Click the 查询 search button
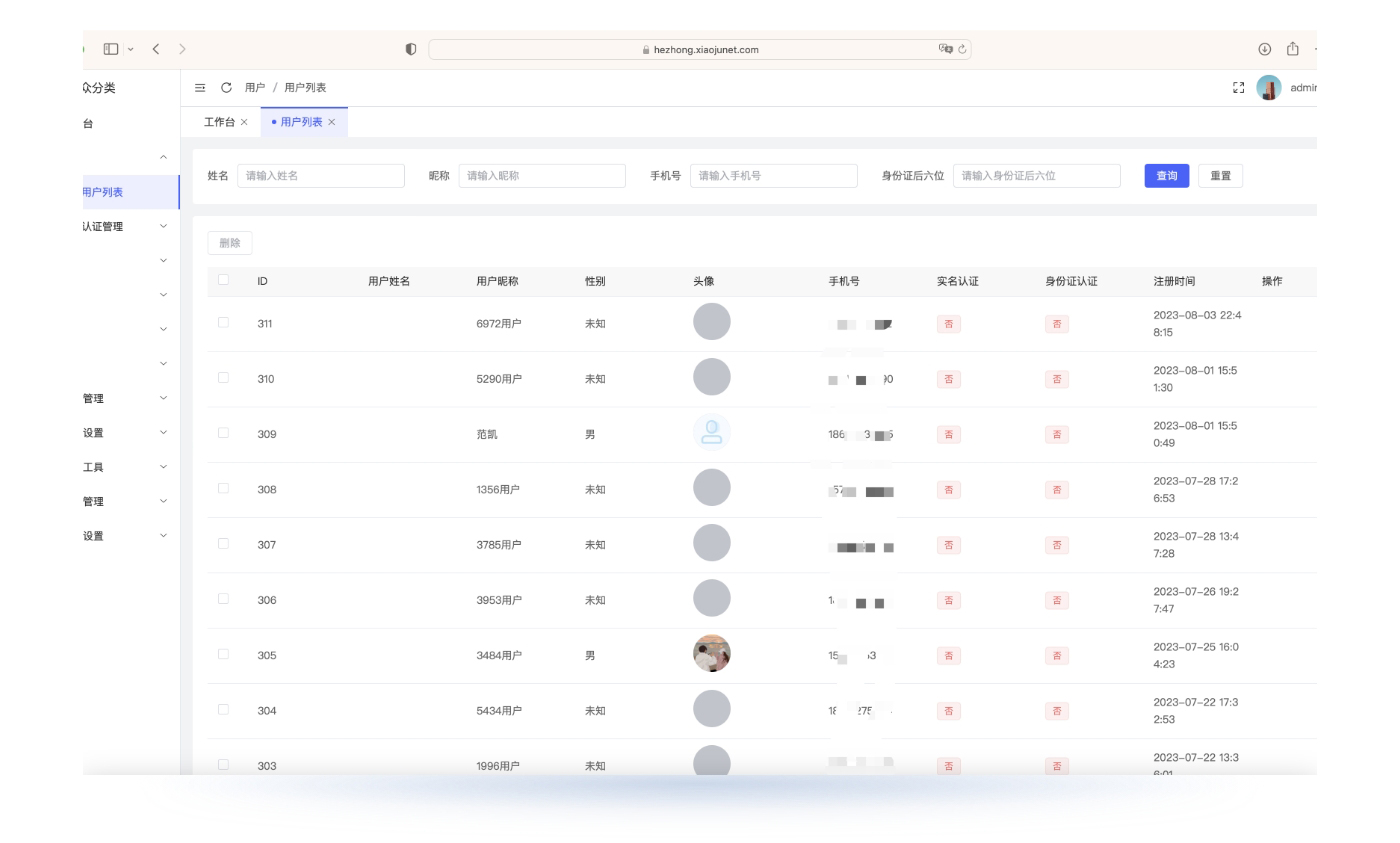1400x843 pixels. click(1166, 176)
